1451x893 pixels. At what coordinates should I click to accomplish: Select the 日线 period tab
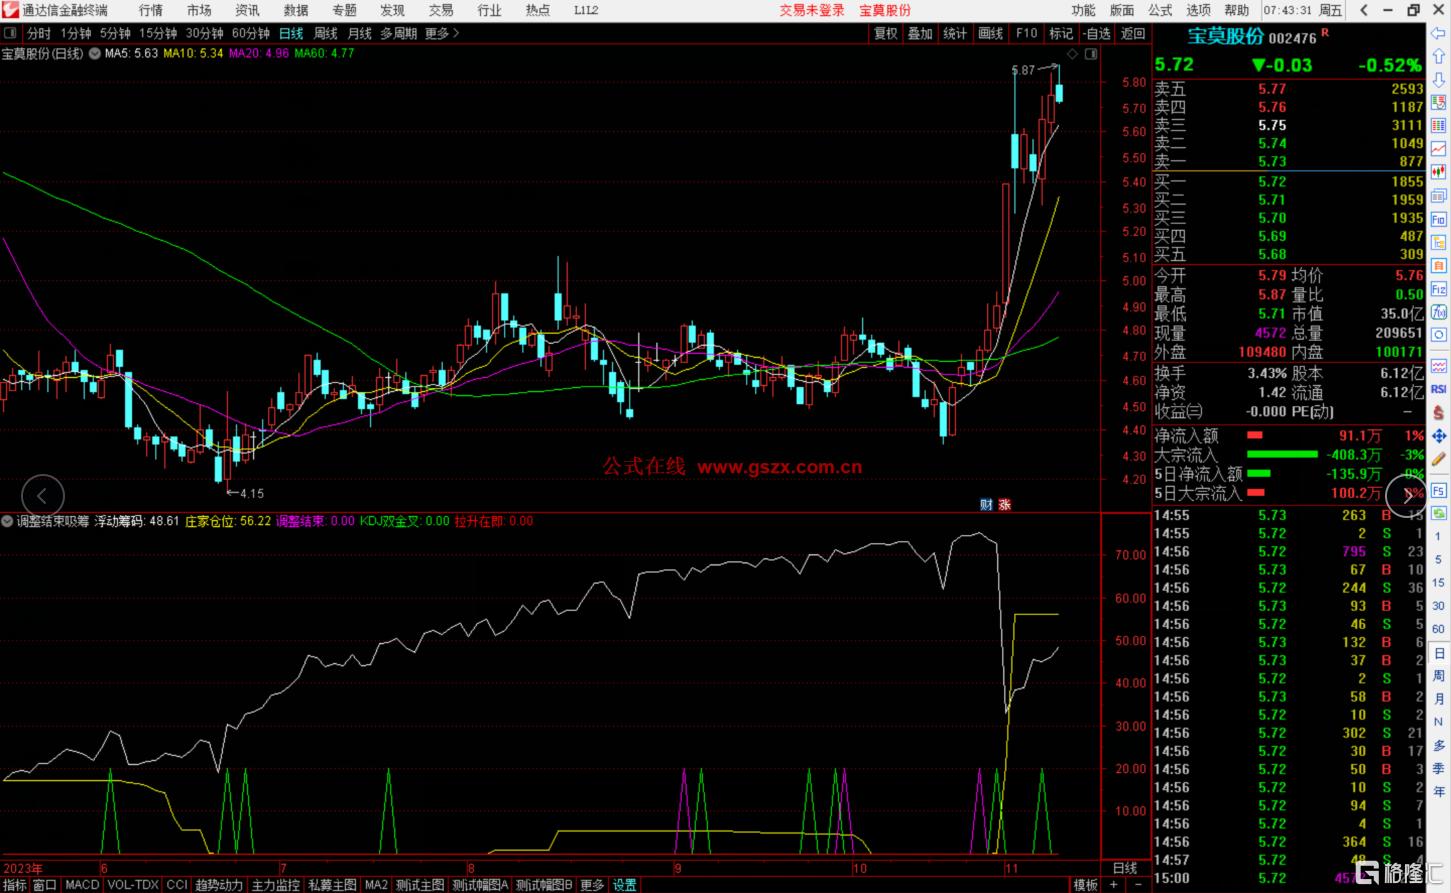pos(291,33)
